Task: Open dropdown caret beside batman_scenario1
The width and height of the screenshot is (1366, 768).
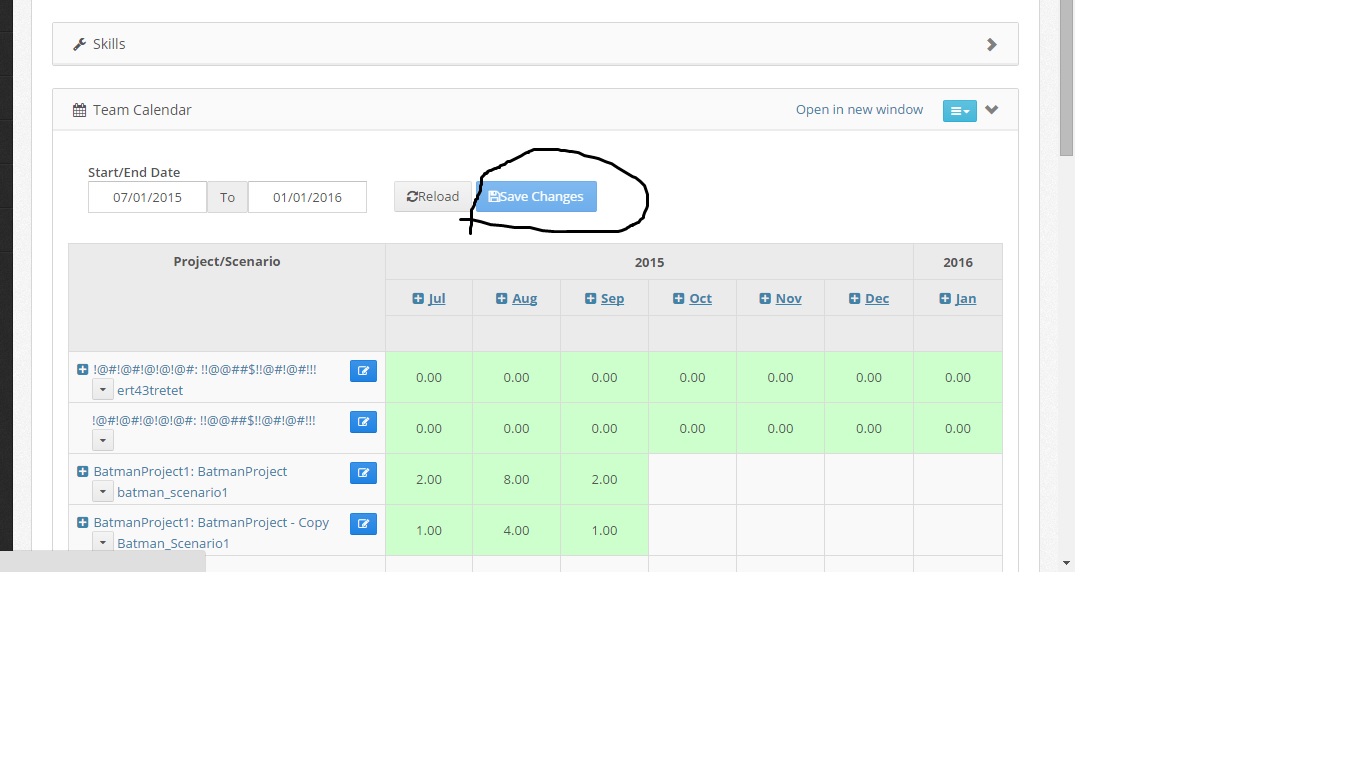Action: coord(103,491)
